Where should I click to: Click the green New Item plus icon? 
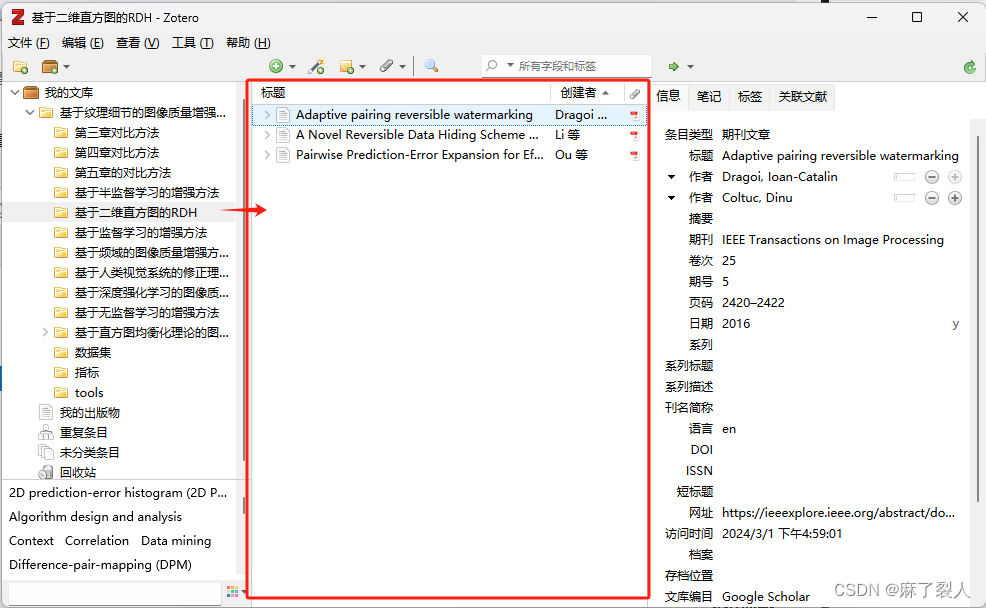tap(275, 66)
